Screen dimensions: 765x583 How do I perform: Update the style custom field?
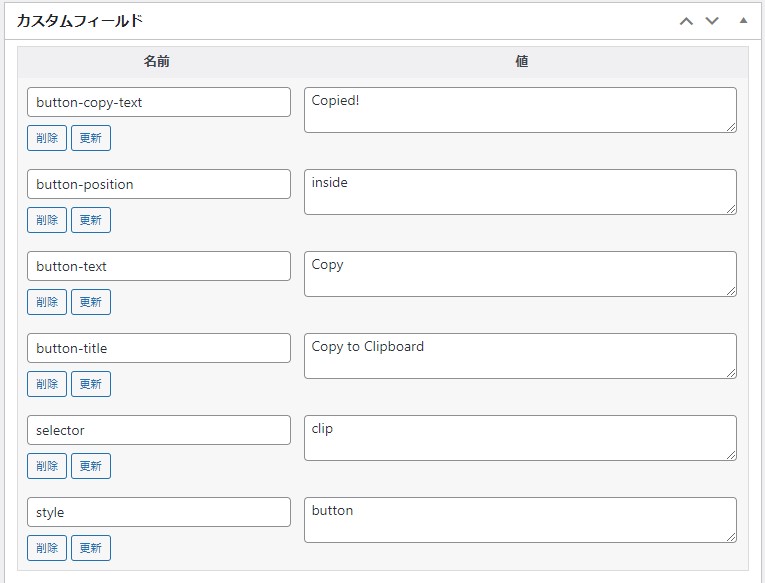coord(91,548)
